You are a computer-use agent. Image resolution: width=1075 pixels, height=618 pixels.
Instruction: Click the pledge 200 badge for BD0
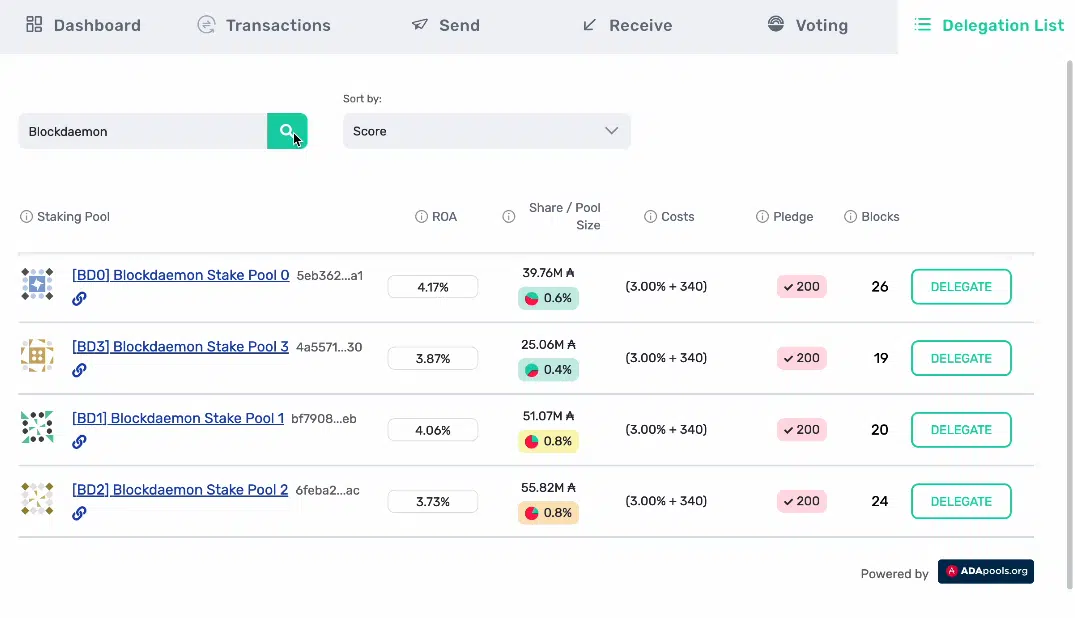[x=801, y=287]
